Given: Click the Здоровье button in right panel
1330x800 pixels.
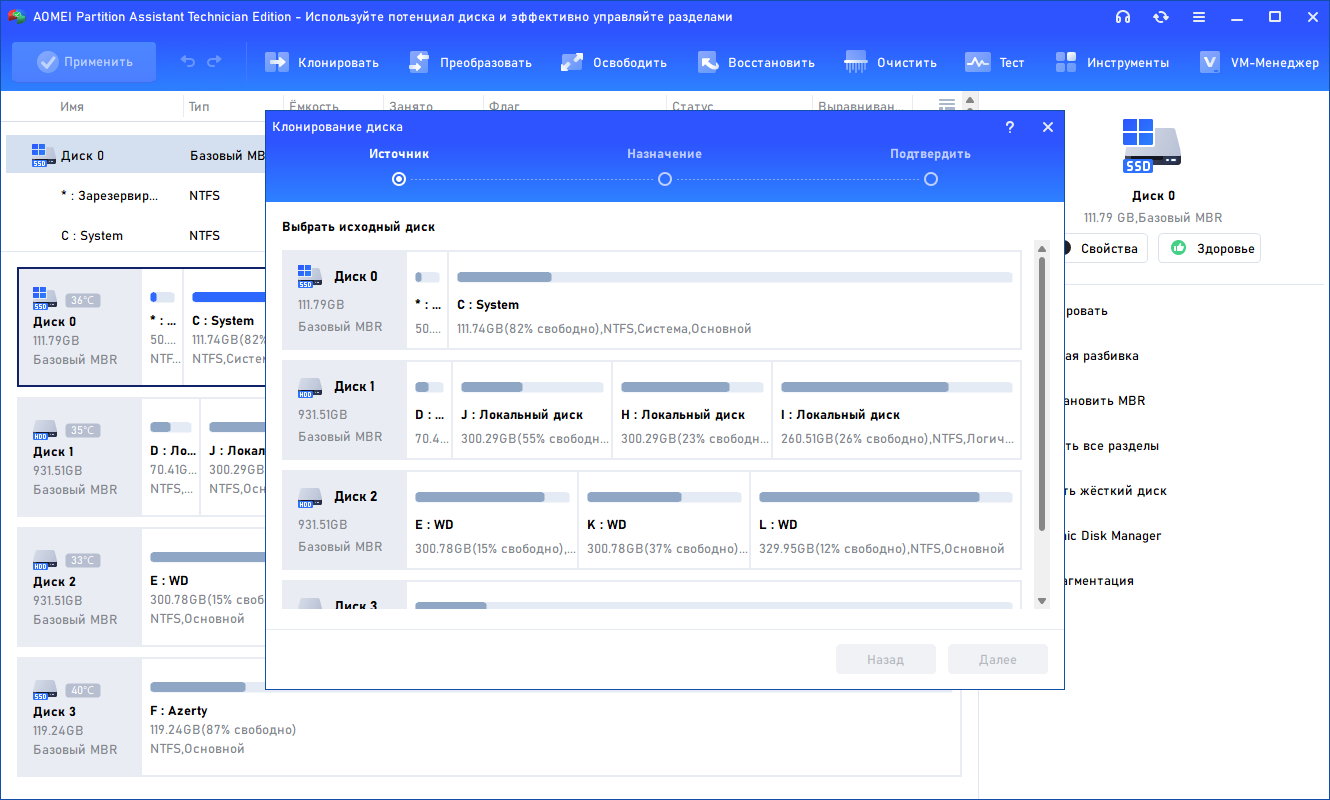Looking at the screenshot, I should coord(1209,249).
